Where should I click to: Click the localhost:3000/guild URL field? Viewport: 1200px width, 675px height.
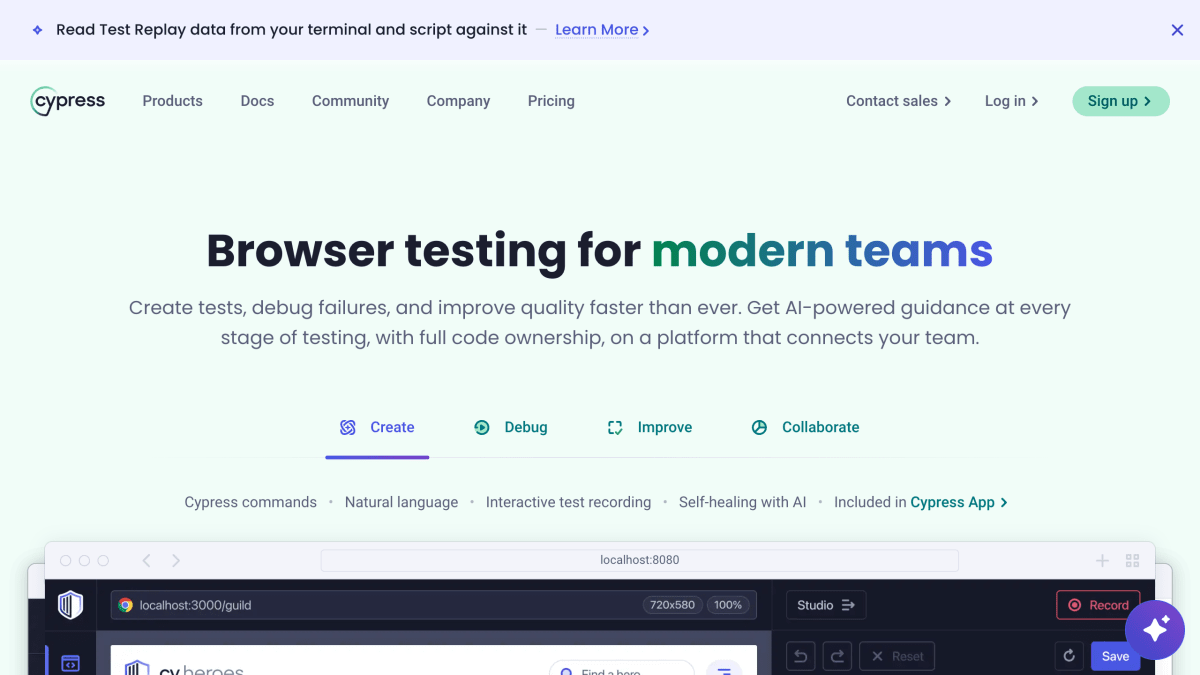[x=433, y=605]
